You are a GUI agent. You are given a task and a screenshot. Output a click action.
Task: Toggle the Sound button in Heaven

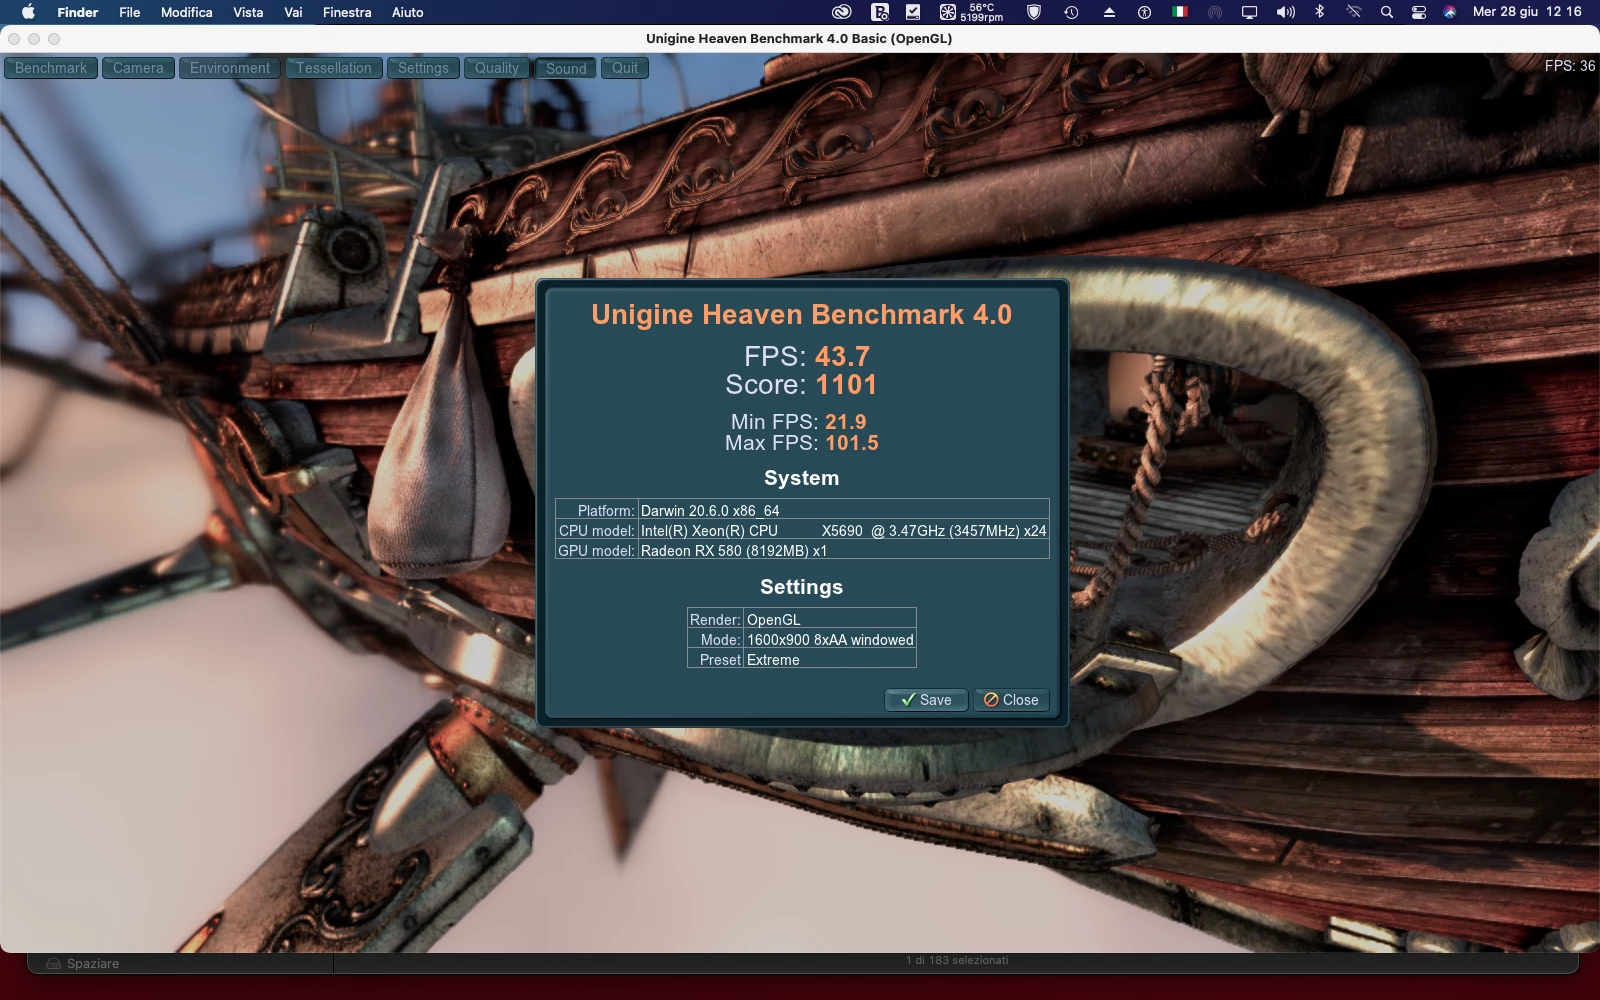[566, 68]
